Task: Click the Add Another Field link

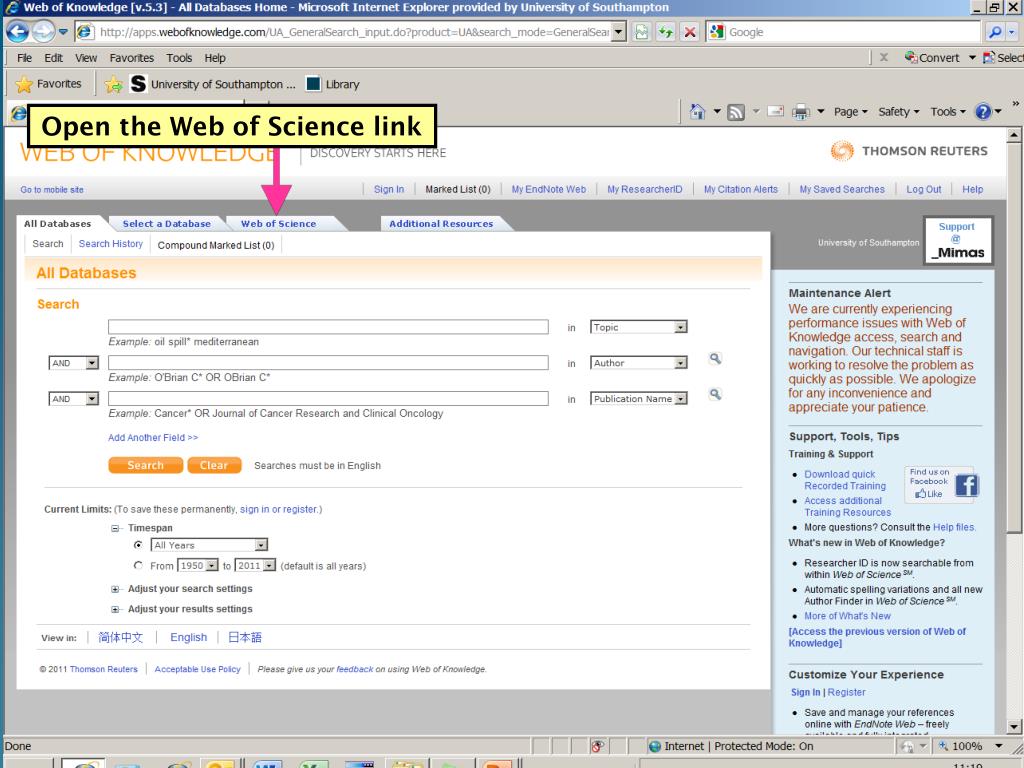Action: coord(153,438)
